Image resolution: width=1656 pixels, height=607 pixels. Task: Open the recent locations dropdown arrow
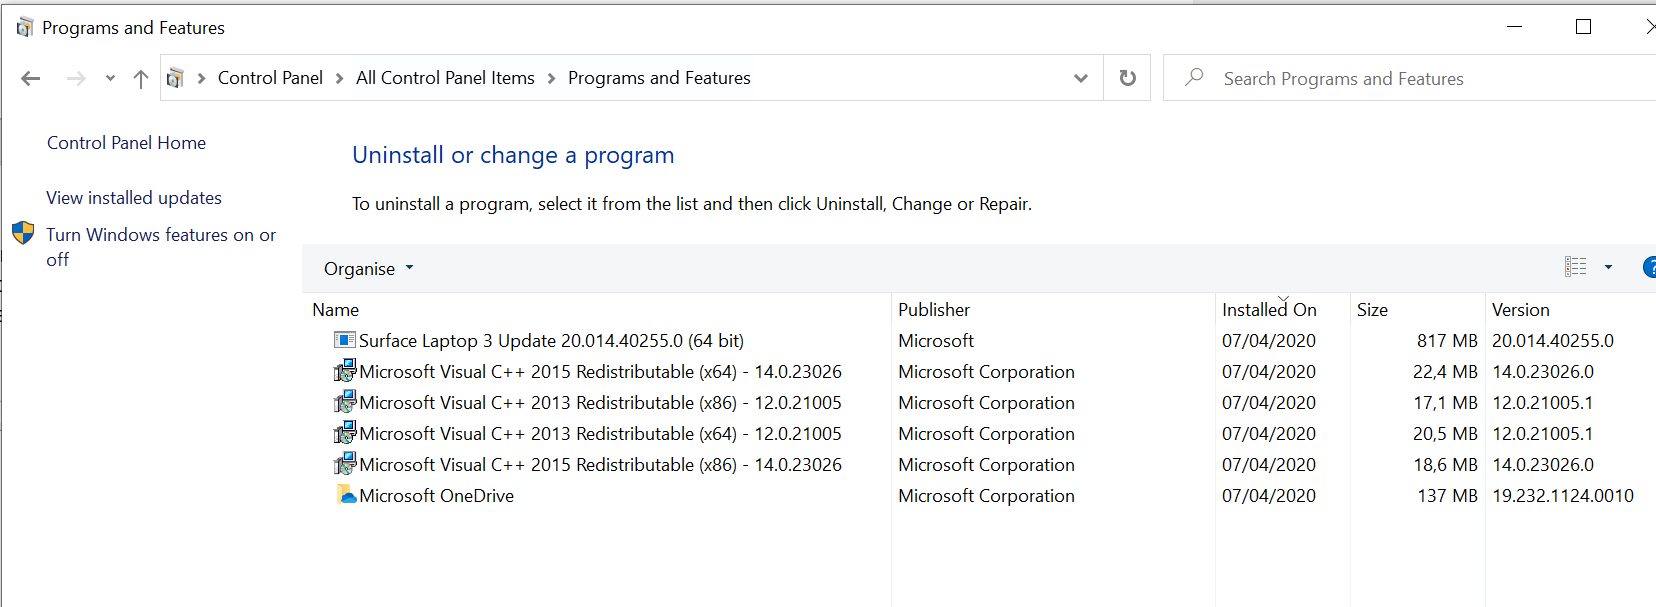(x=110, y=78)
